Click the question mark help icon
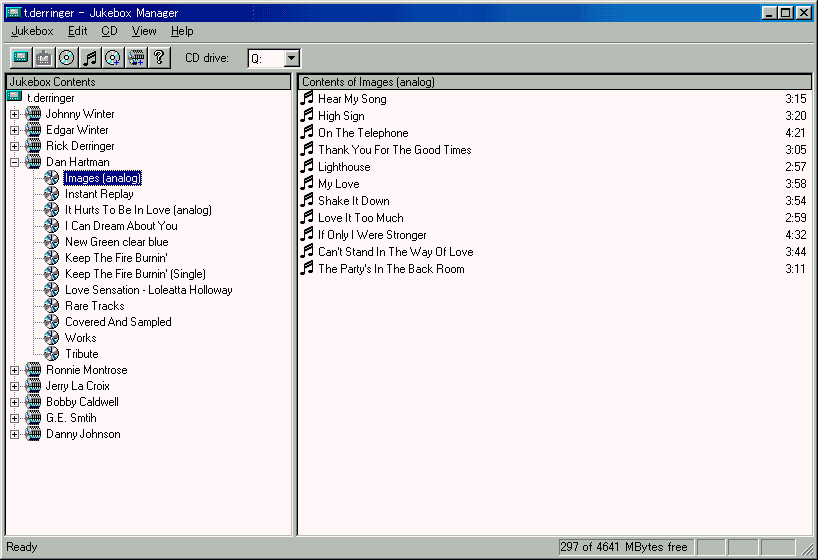This screenshot has width=818, height=560. point(159,58)
